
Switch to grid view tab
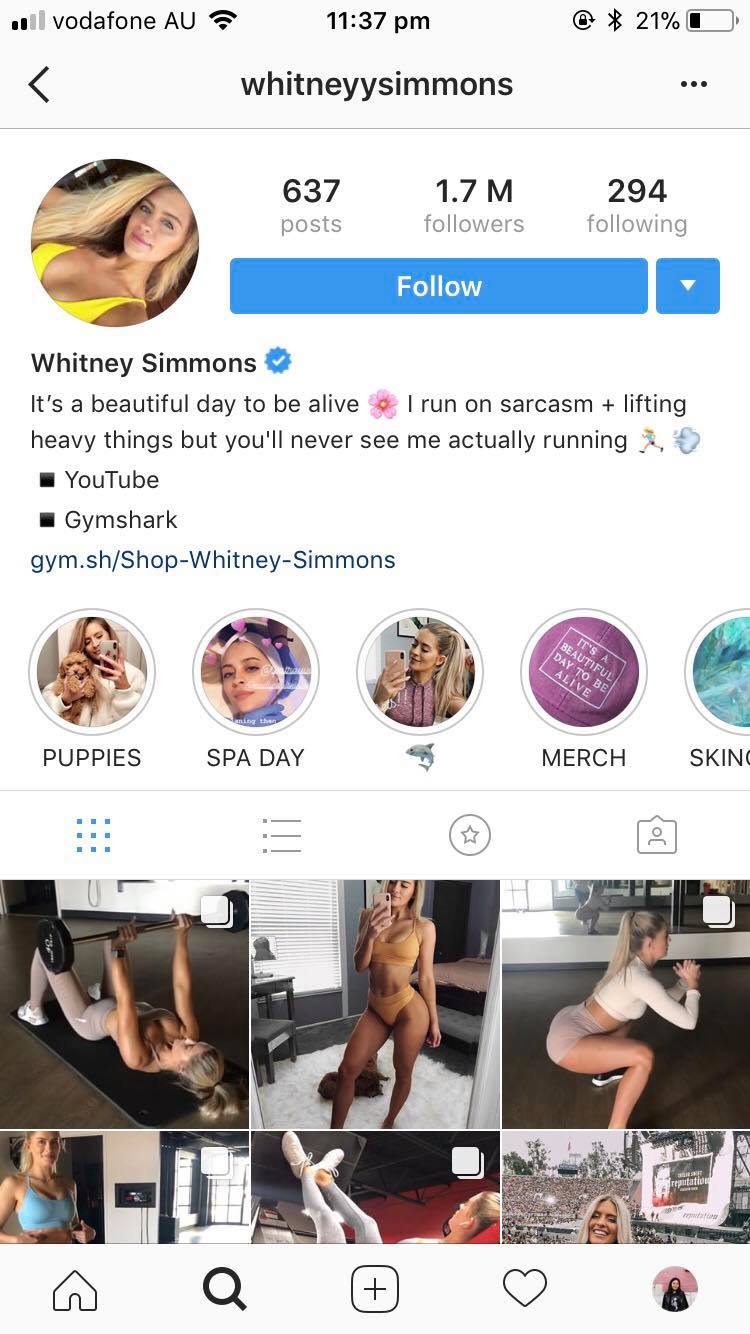tap(93, 835)
